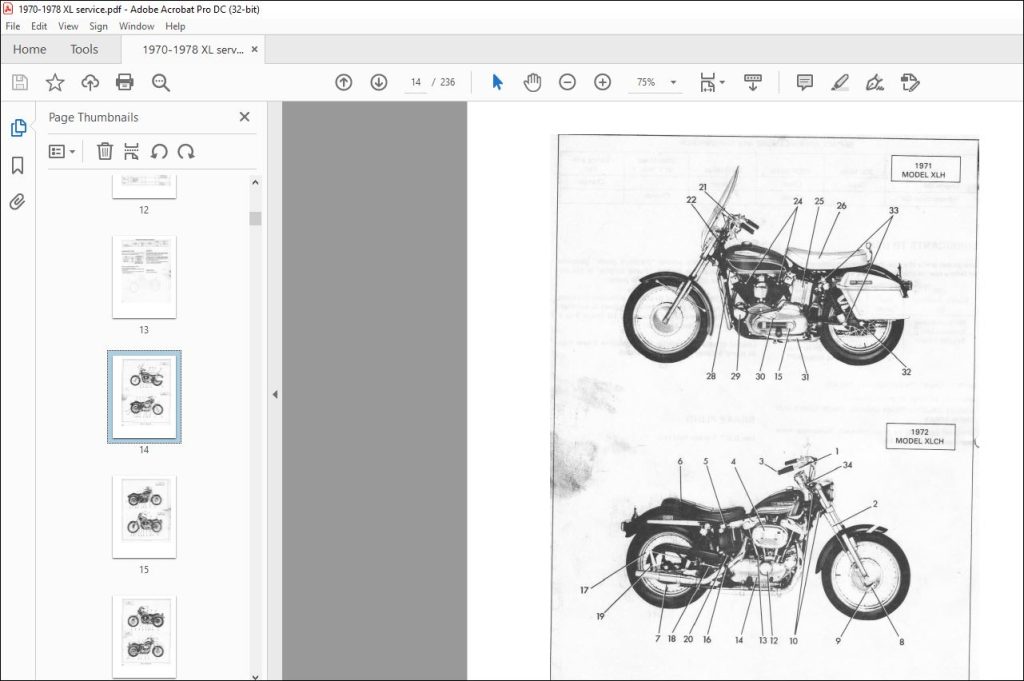Show Page Thumbnails sidebar icon
Image resolution: width=1024 pixels, height=681 pixels.
(x=18, y=128)
